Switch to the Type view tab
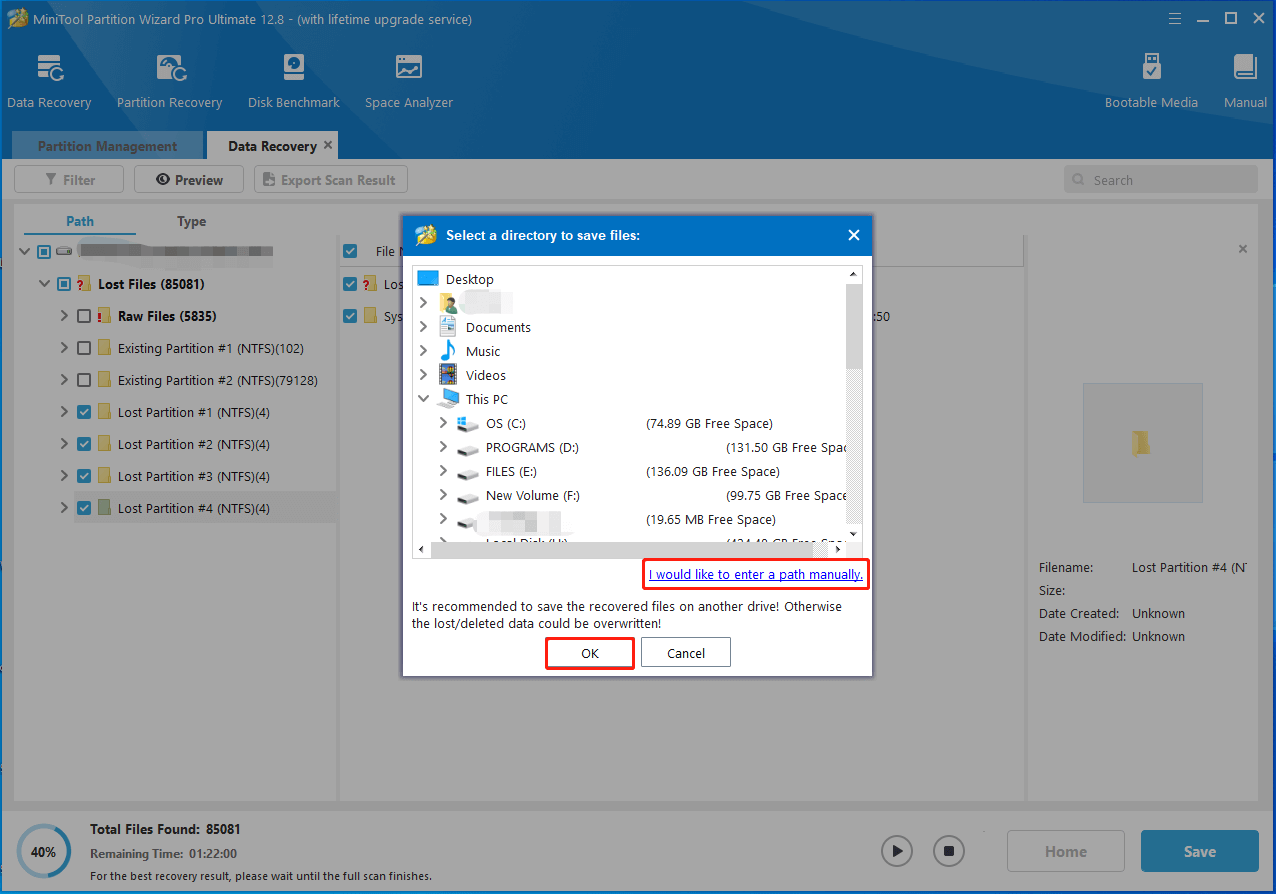Image resolution: width=1276 pixels, height=894 pixels. tap(191, 222)
